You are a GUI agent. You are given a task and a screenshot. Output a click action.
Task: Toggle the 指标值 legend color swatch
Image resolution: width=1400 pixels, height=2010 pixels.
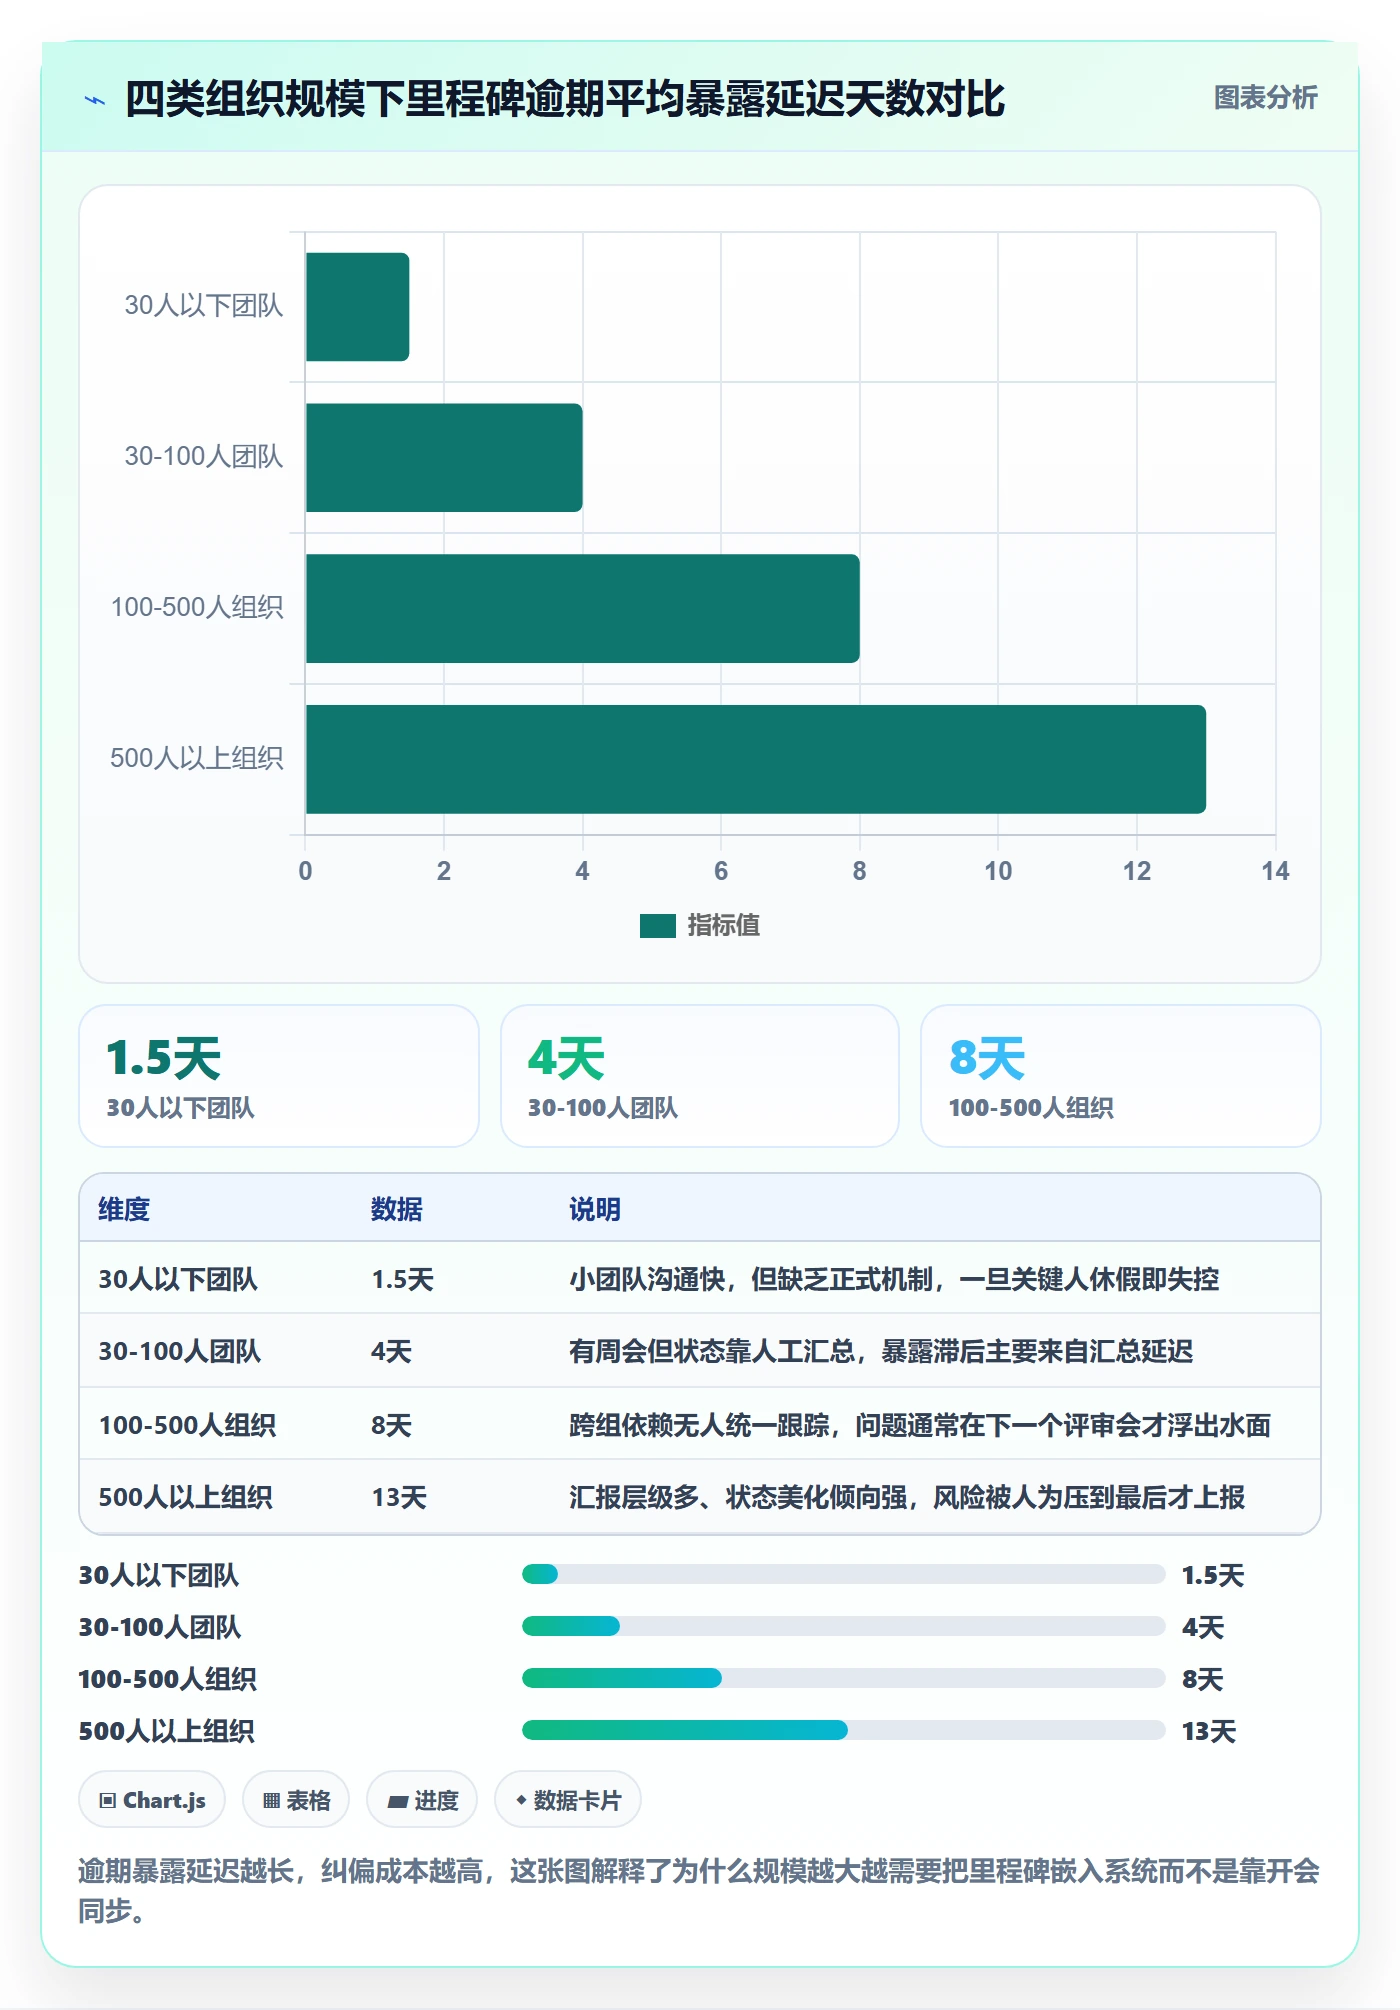658,926
